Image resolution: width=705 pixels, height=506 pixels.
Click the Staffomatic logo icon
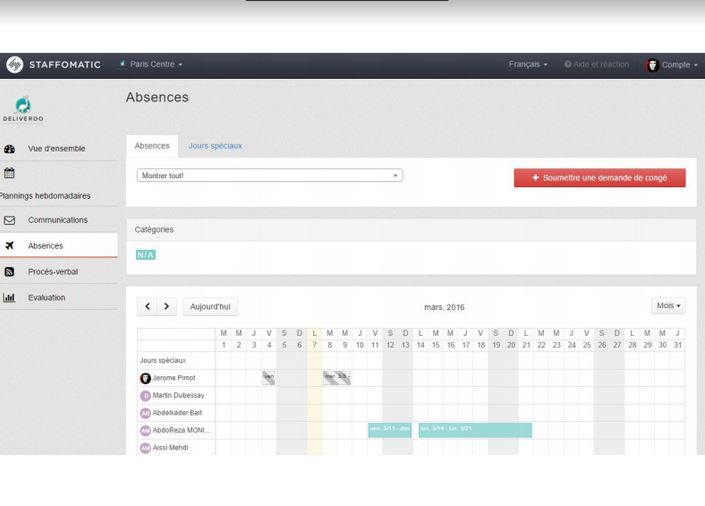[14, 64]
